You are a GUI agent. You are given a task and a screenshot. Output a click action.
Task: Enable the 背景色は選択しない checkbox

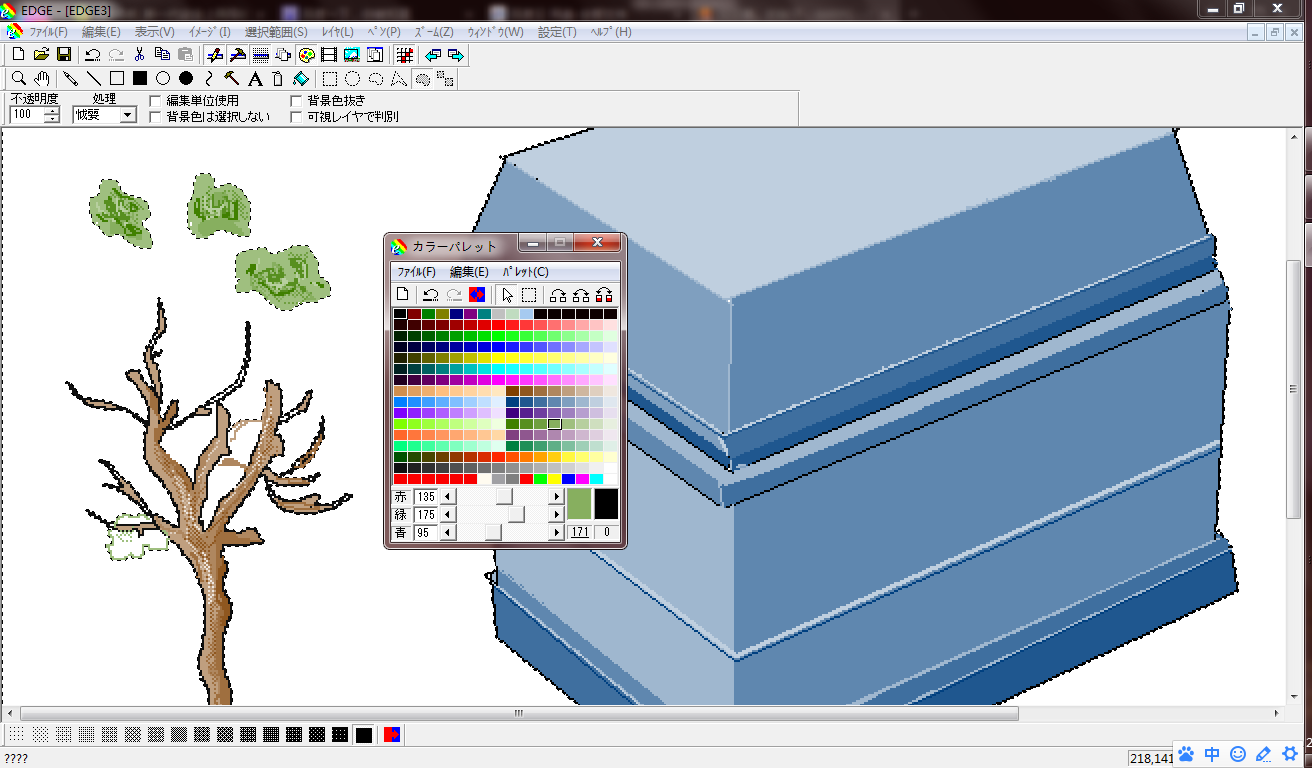pos(155,116)
